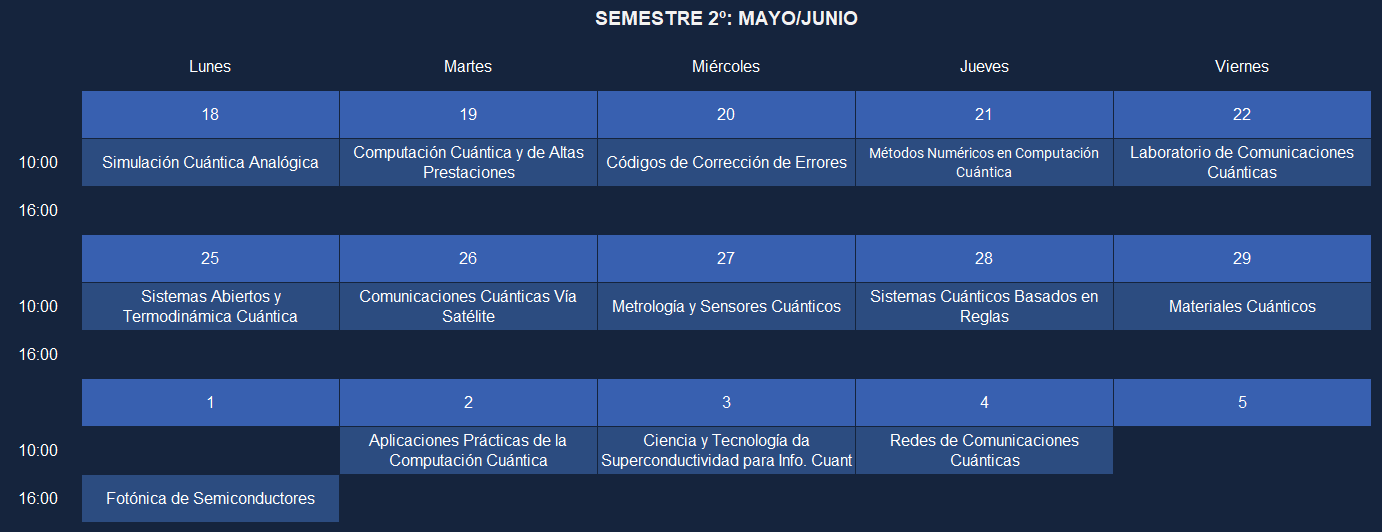Click the day 29 date cell
This screenshot has width=1382, height=532.
tap(1242, 258)
